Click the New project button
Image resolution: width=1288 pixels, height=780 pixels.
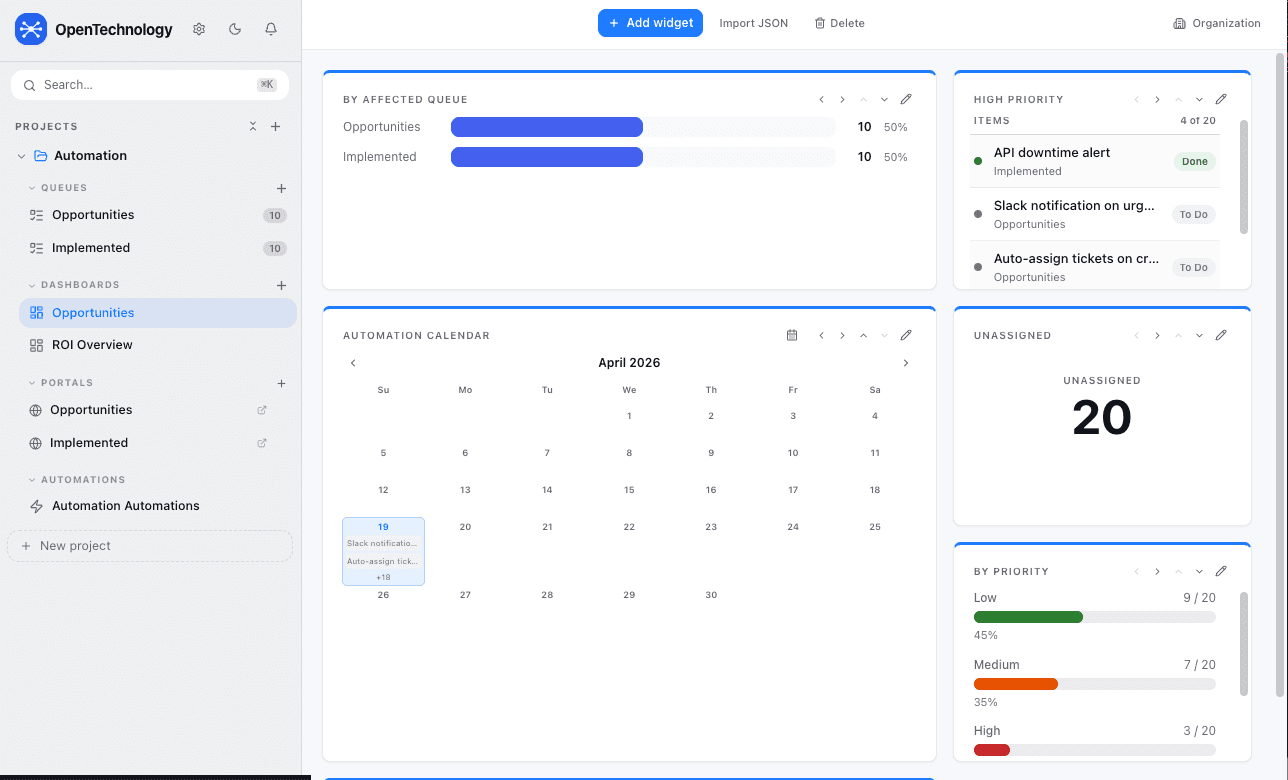[x=150, y=546]
